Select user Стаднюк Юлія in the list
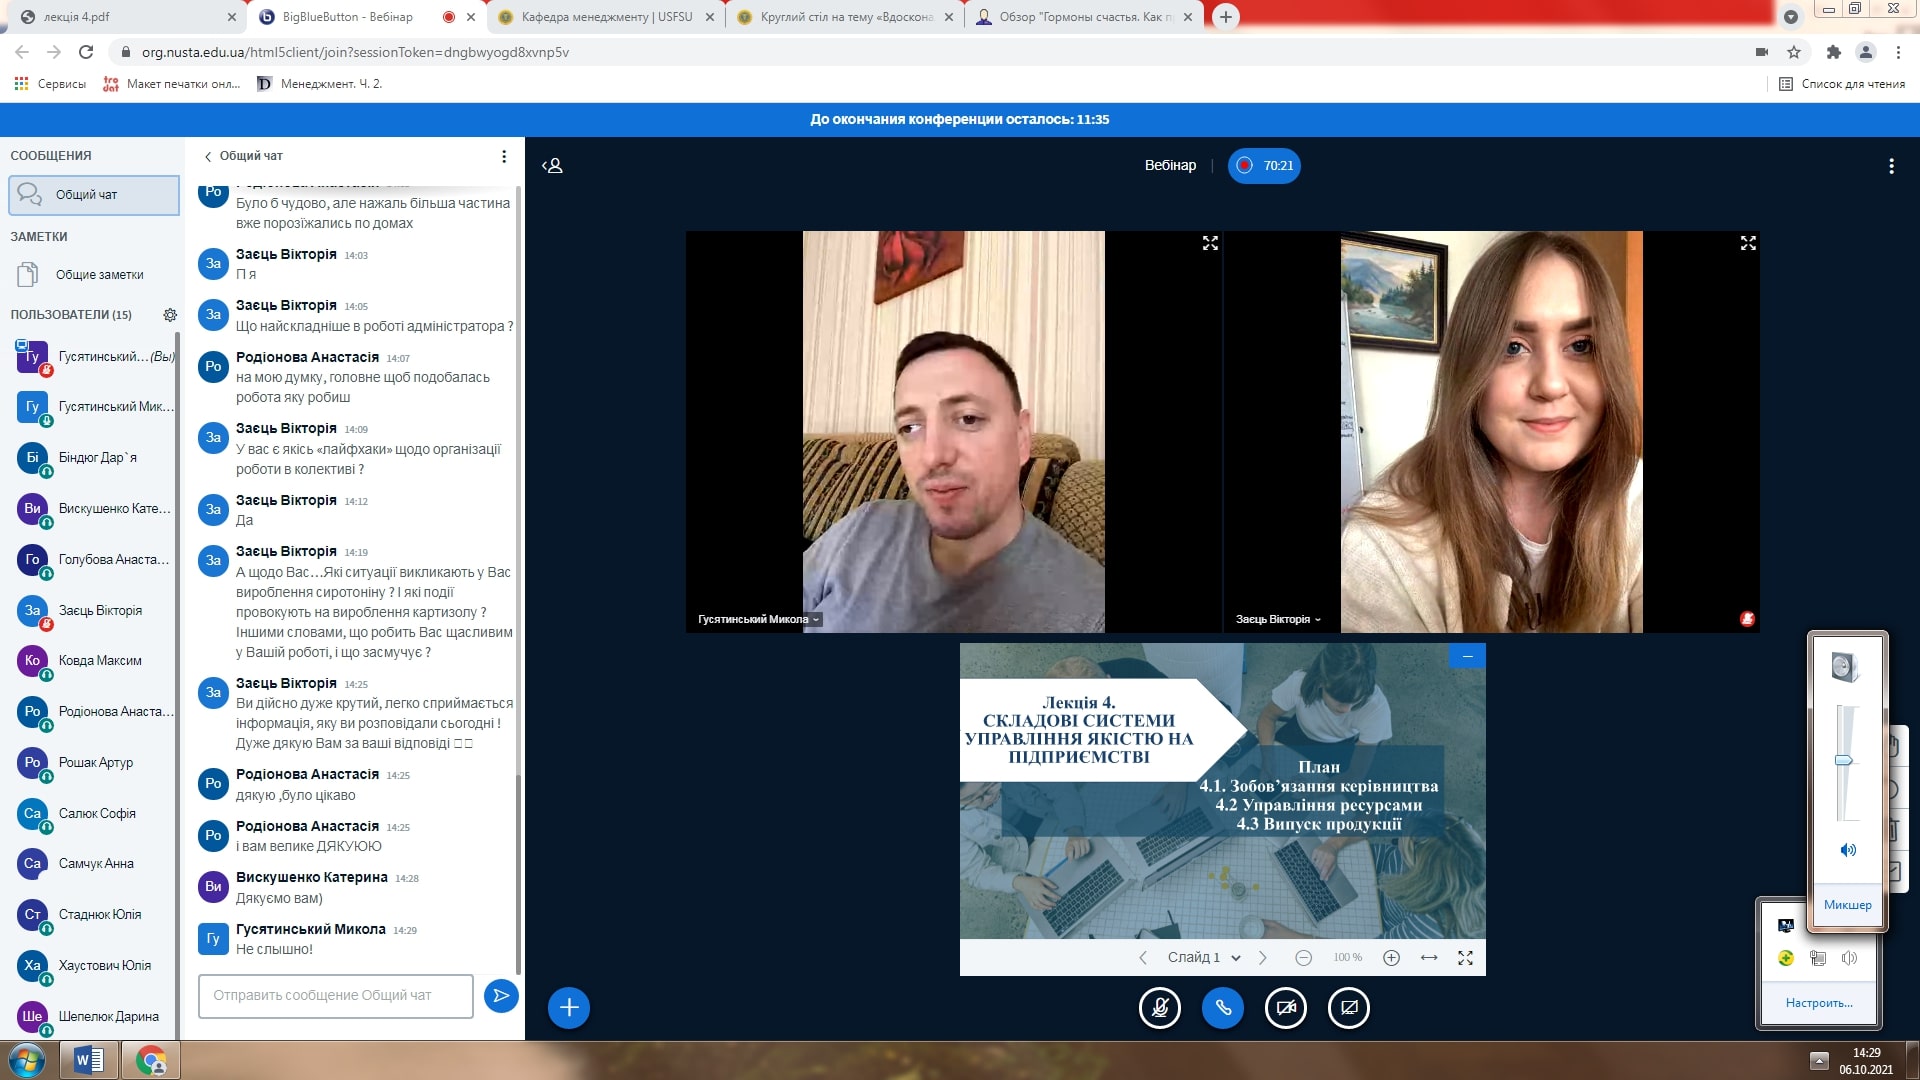 94,915
